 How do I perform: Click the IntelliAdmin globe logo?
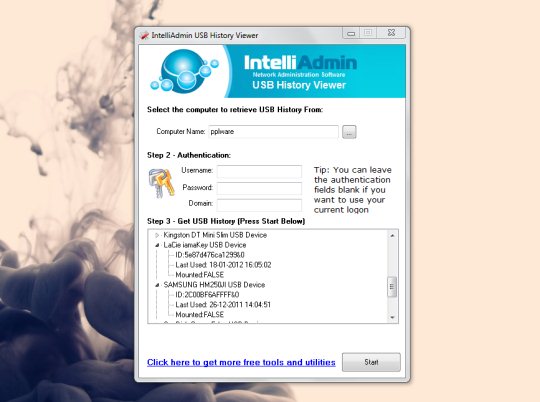[x=185, y=71]
